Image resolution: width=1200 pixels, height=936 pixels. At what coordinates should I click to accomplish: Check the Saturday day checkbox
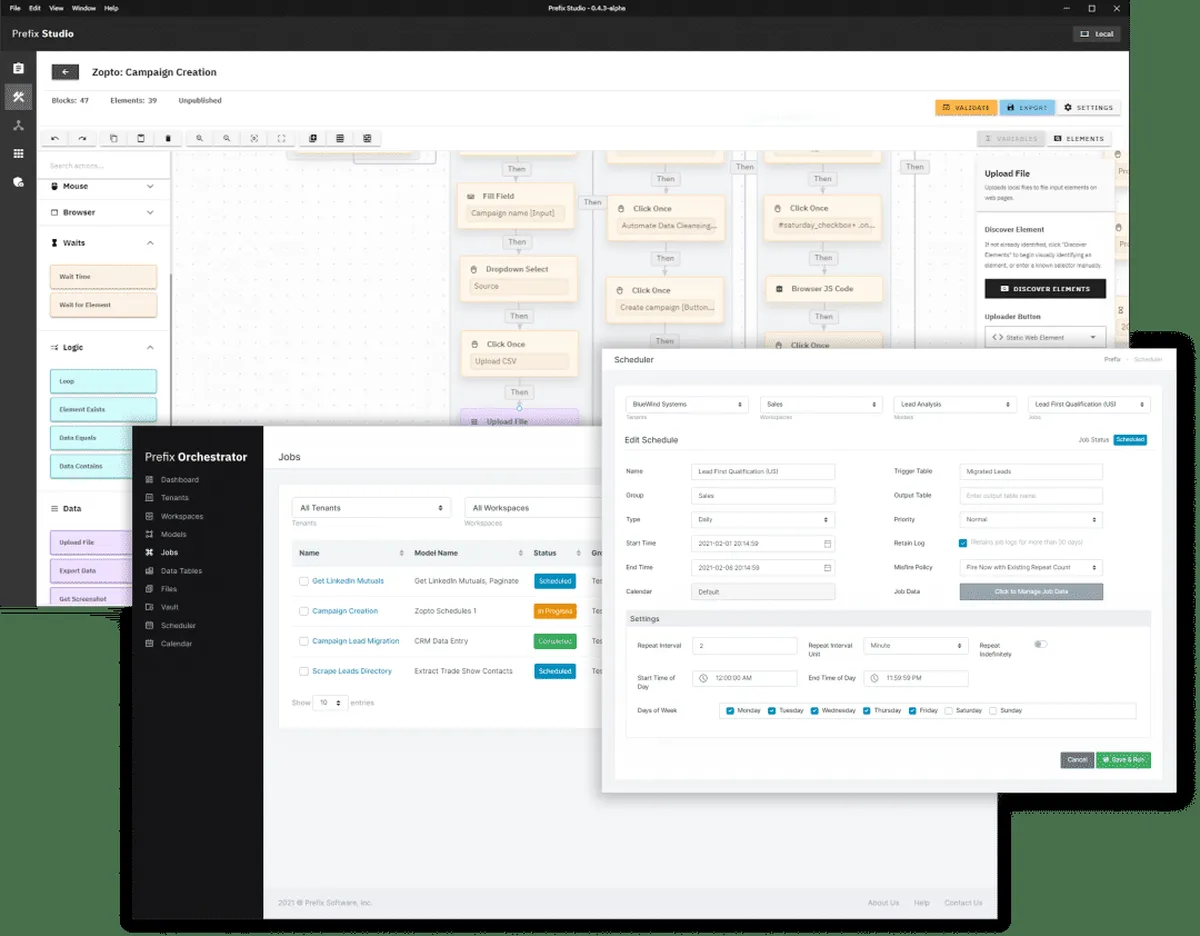[x=950, y=711]
